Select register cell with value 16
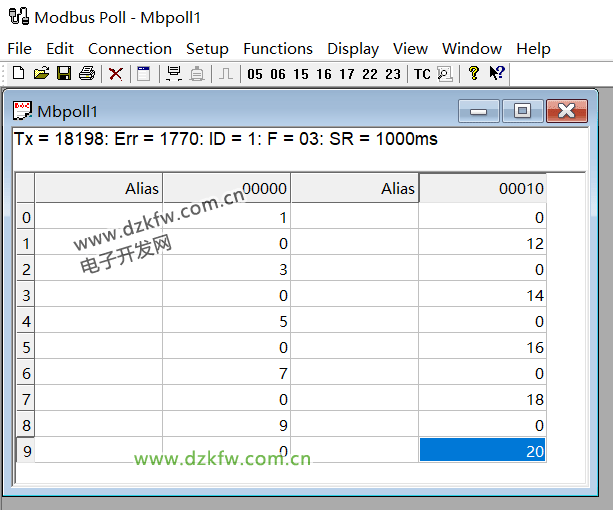 pos(482,346)
